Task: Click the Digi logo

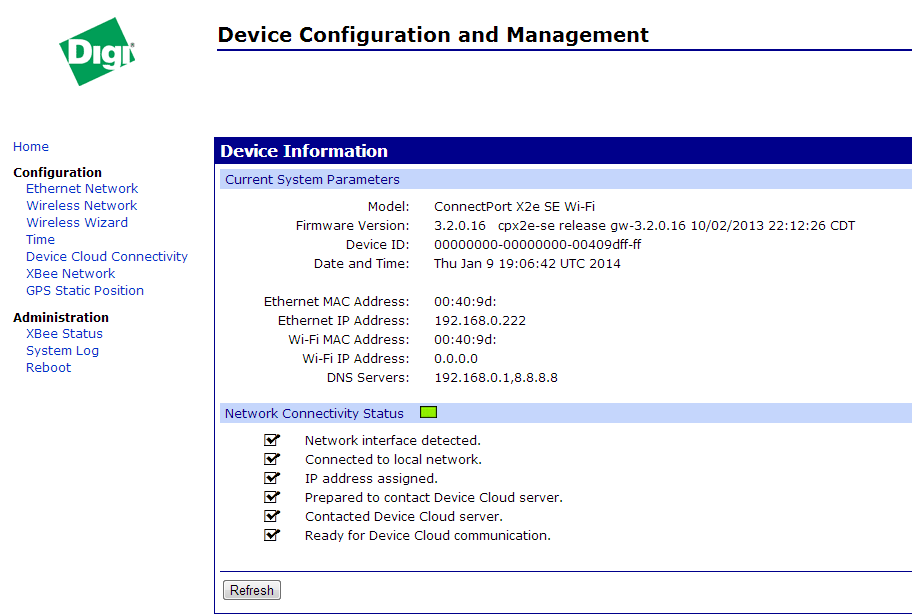Action: click(x=97, y=51)
